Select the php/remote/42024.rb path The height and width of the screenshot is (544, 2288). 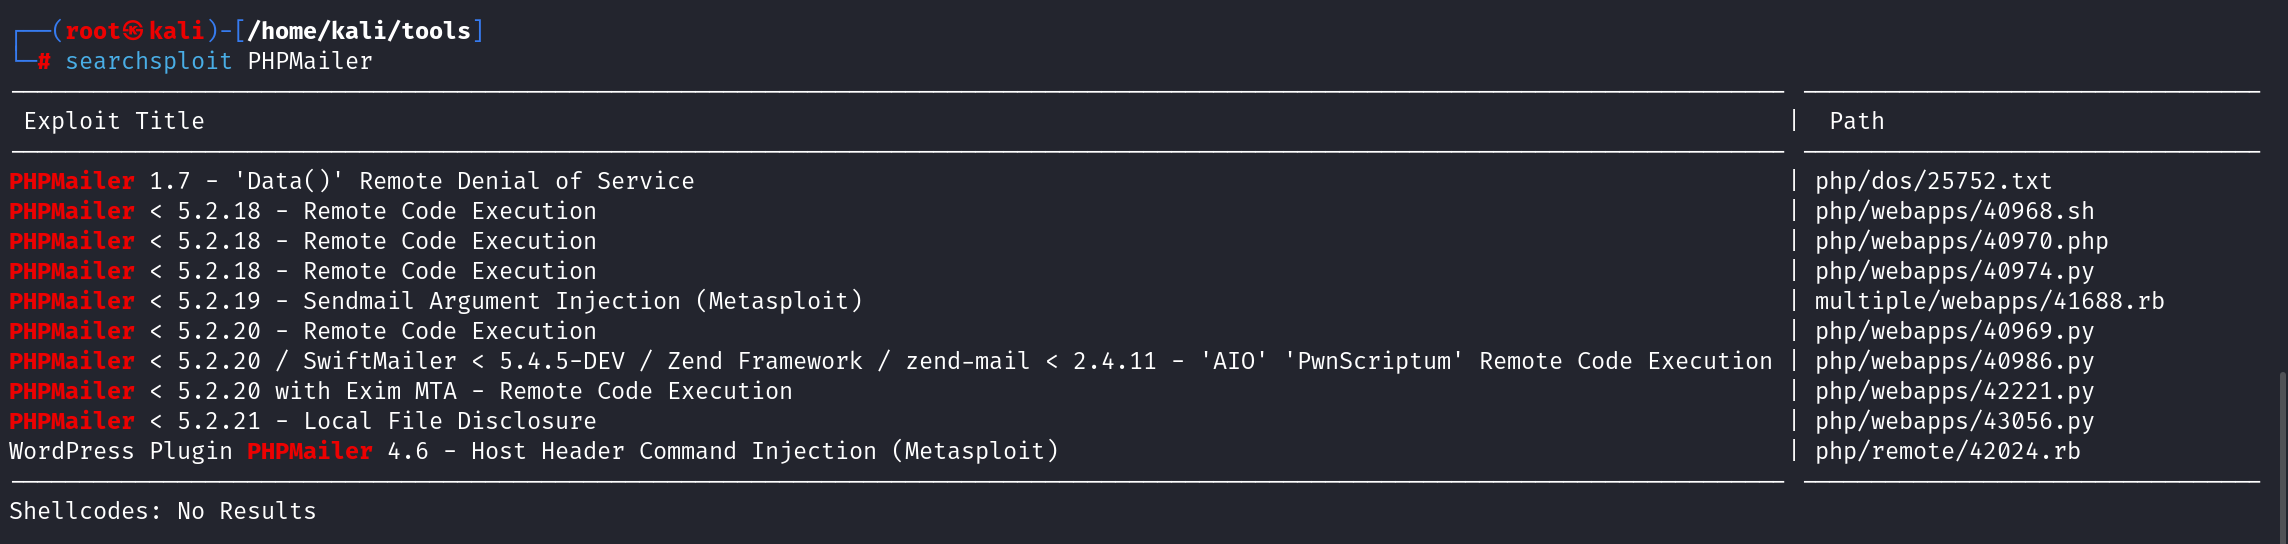coord(1947,451)
